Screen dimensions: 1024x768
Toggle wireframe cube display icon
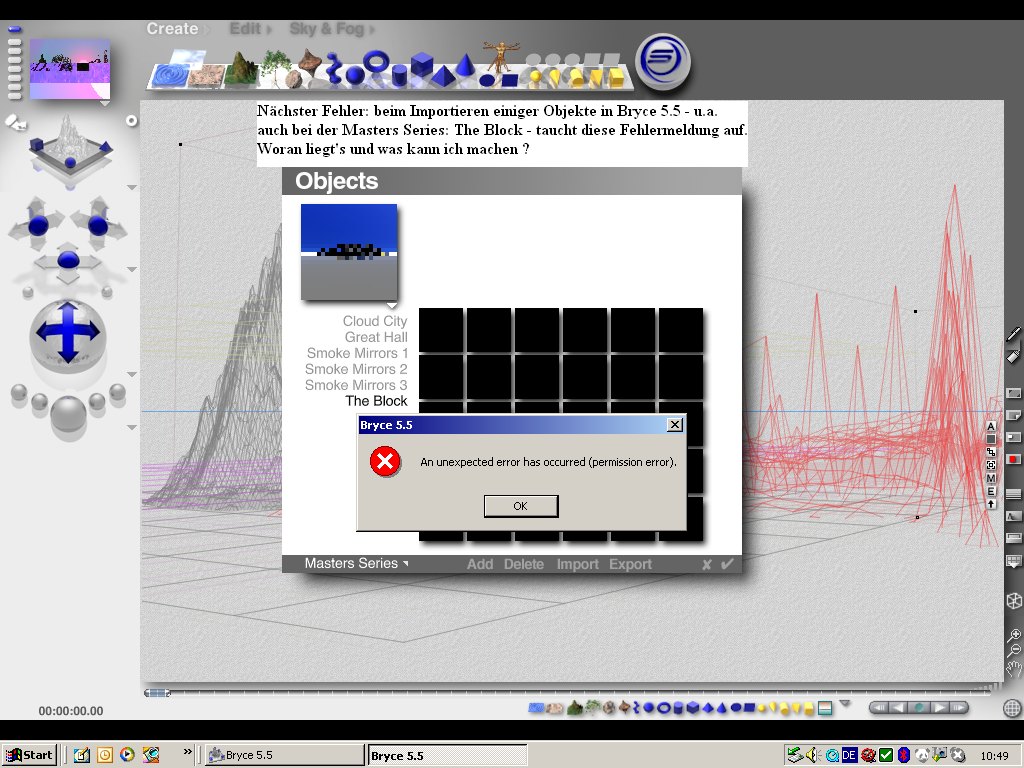[1014, 601]
